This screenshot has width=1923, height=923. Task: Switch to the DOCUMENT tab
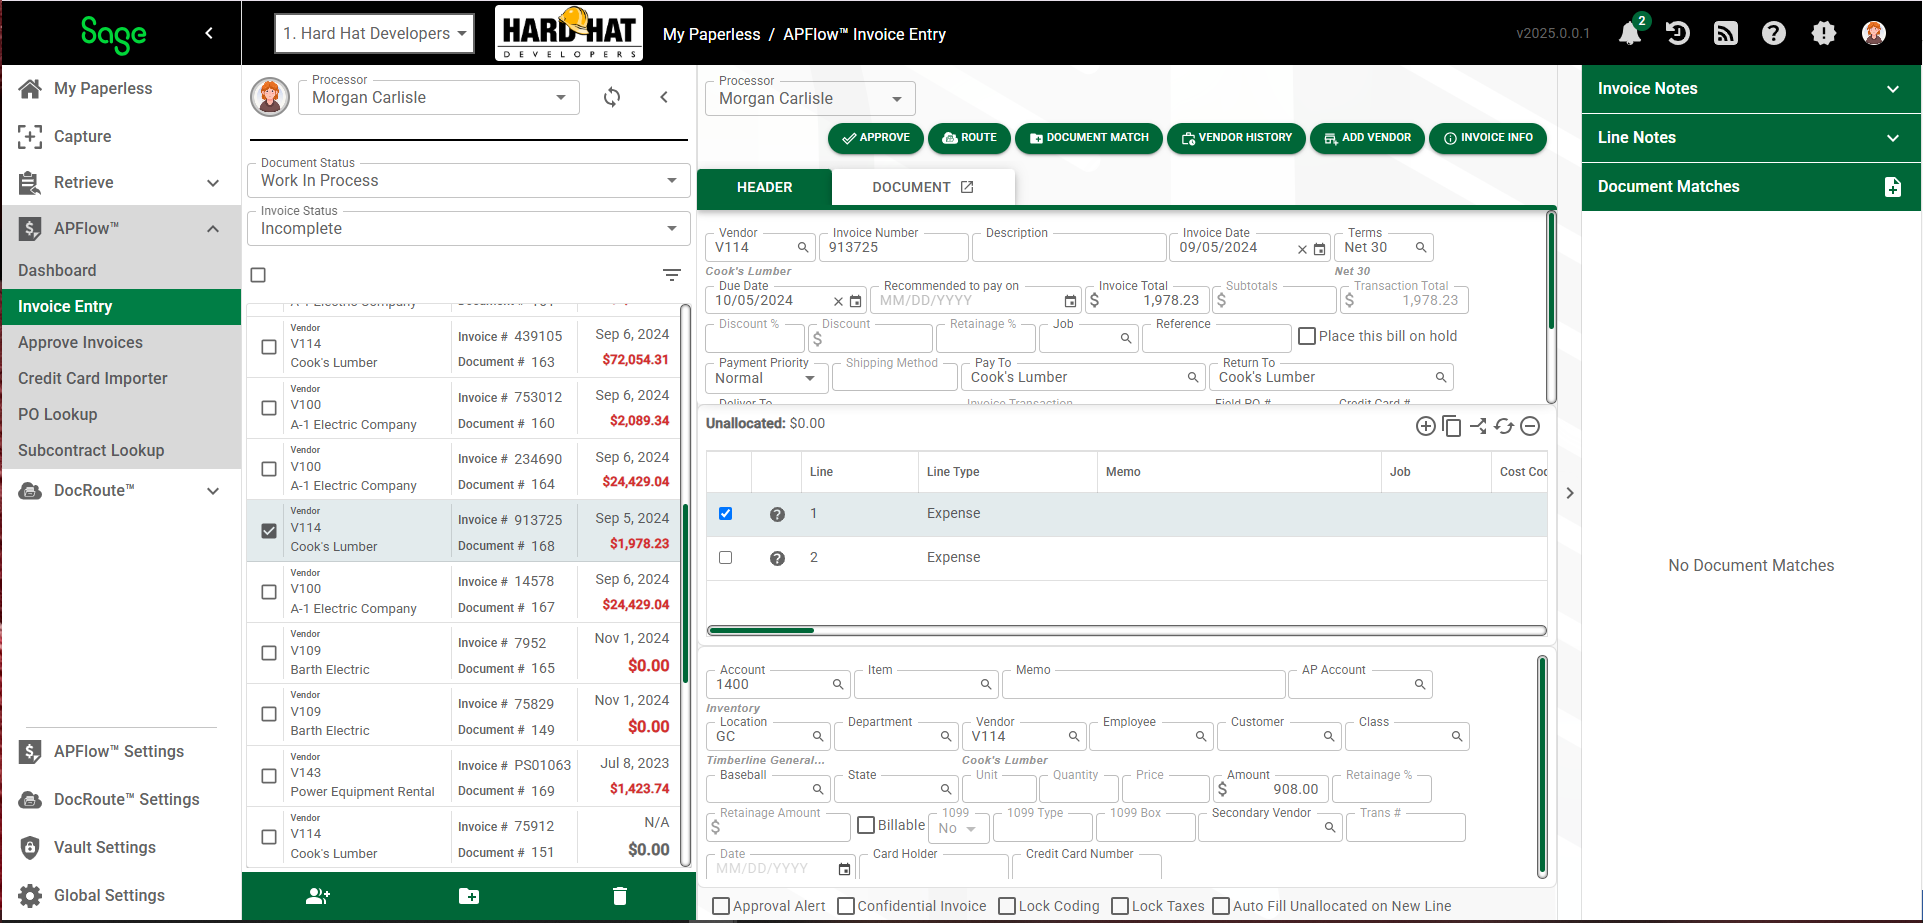coord(923,187)
